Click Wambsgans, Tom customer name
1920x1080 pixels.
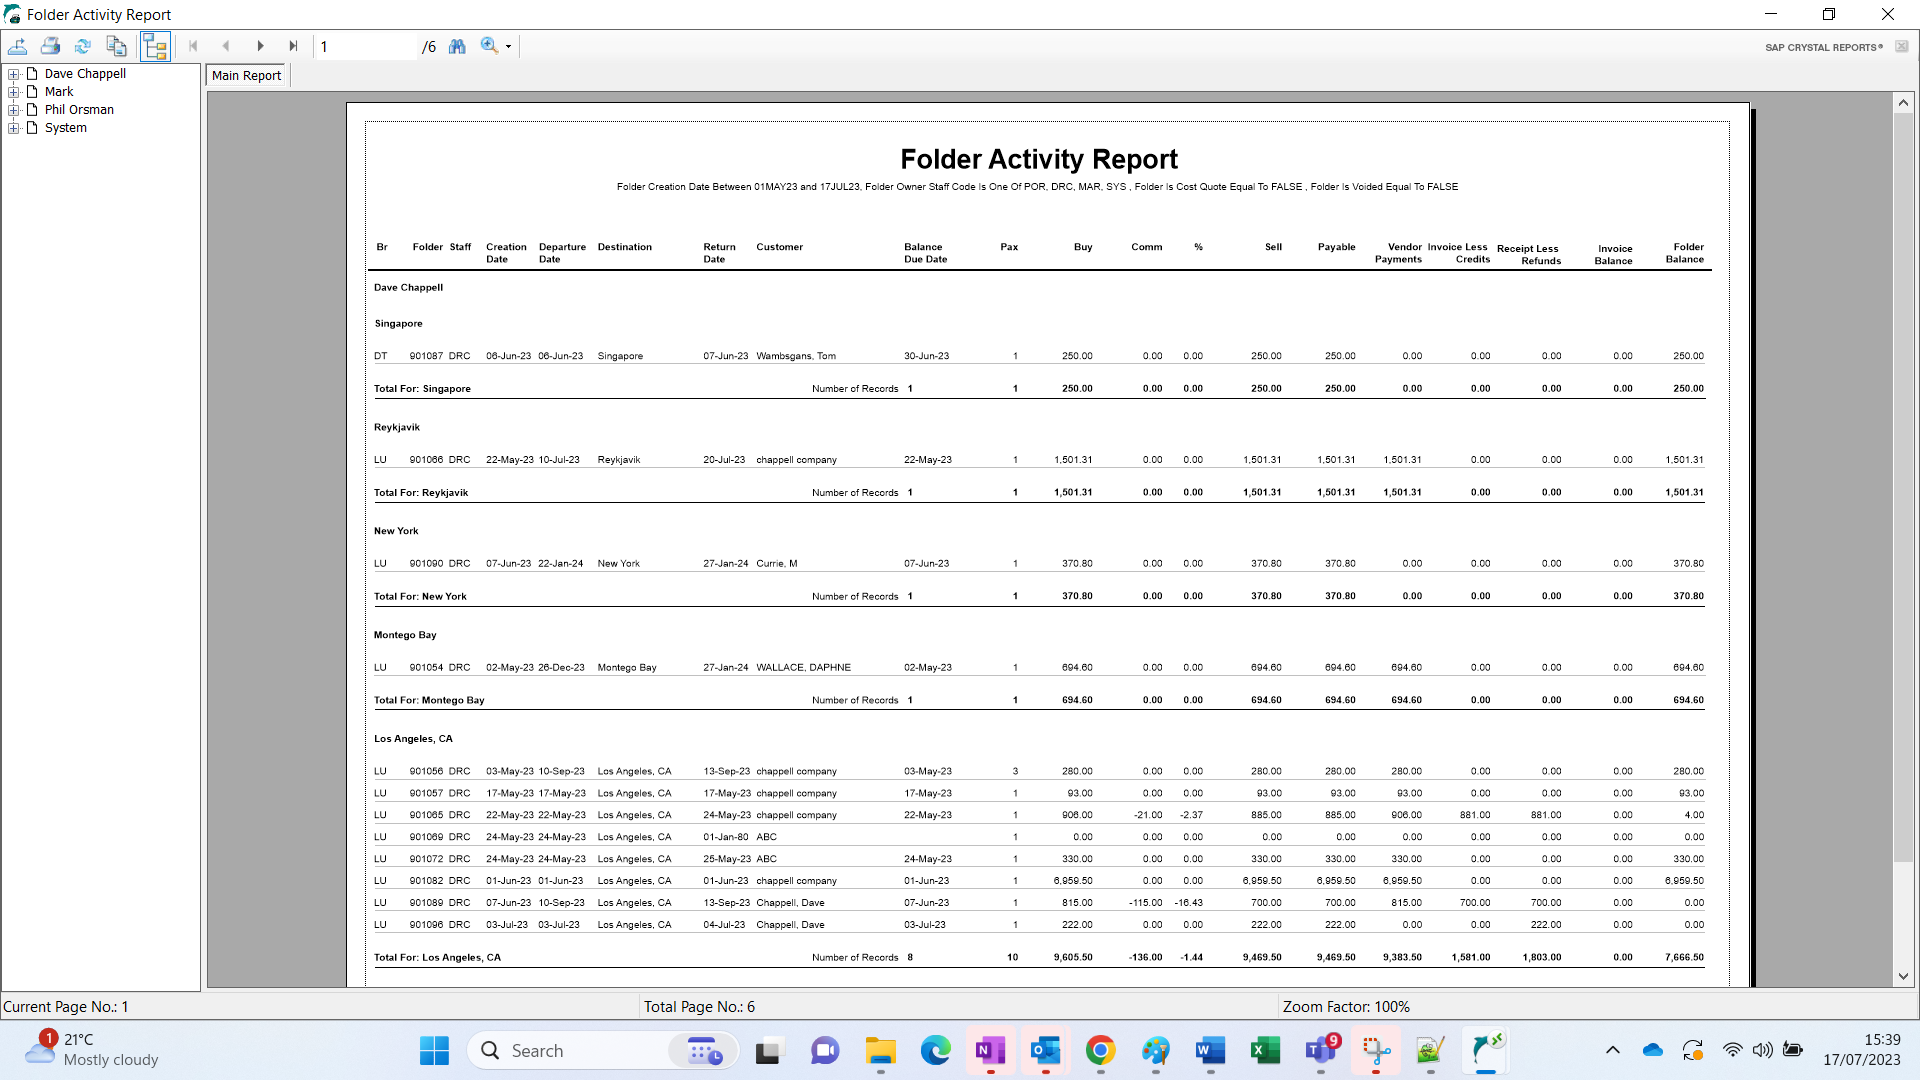point(796,356)
